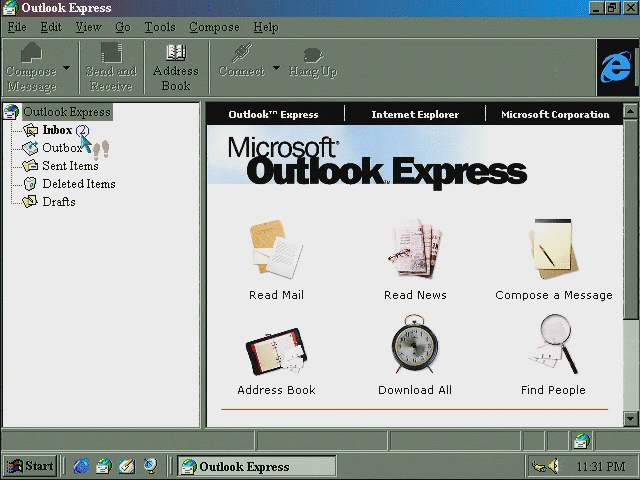The height and width of the screenshot is (480, 640).
Task: Click Outlook Express taskbar button
Action: point(257,466)
